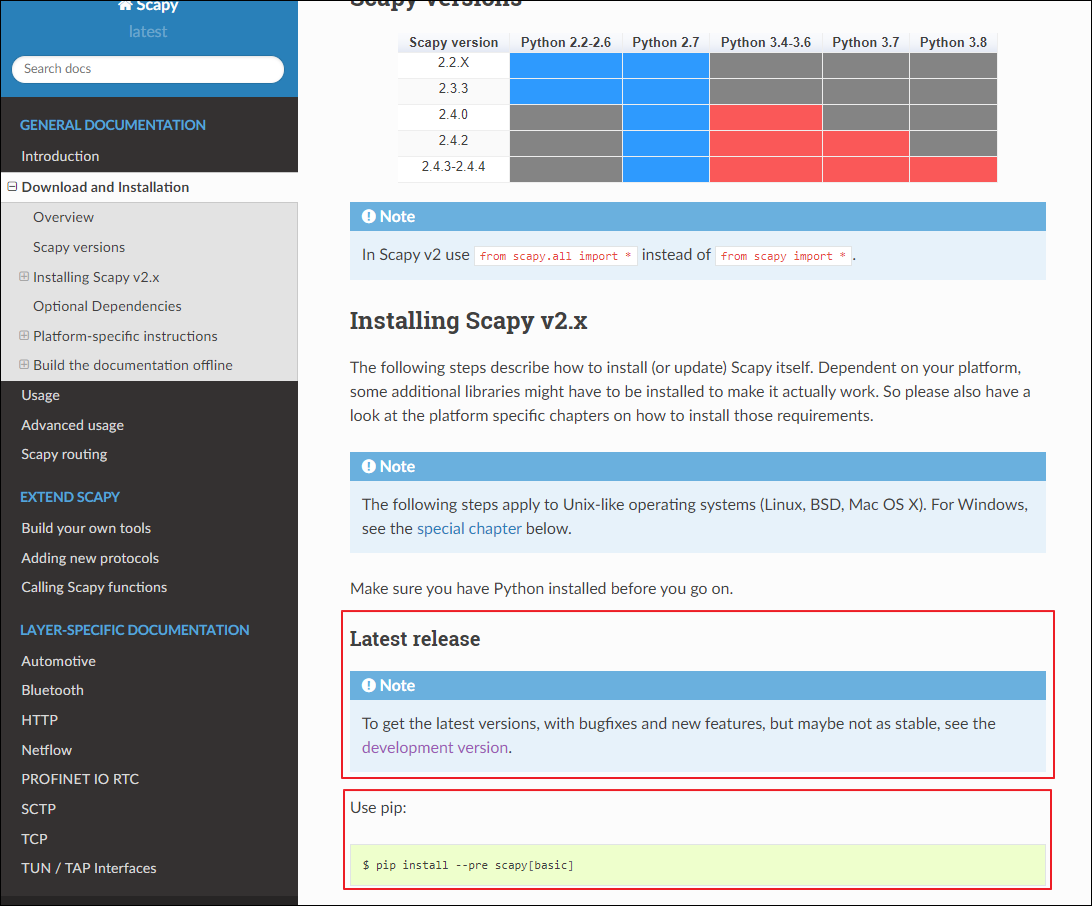Image resolution: width=1092 pixels, height=906 pixels.
Task: Click the Python 3.7 column header
Action: (x=866, y=42)
